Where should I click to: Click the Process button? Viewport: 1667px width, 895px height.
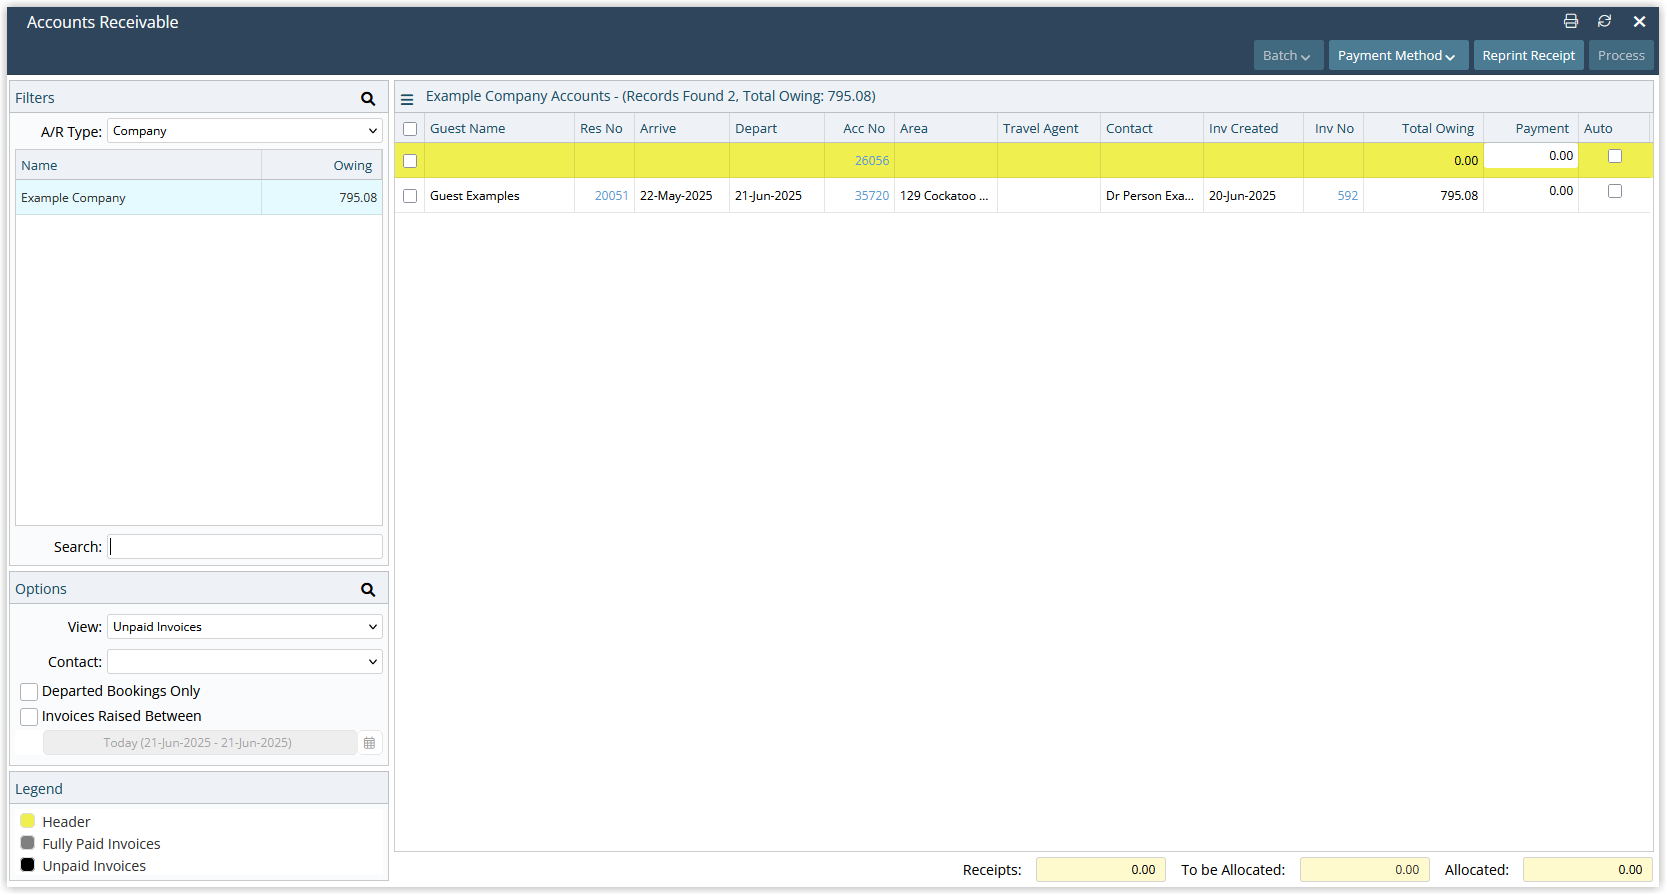[x=1621, y=55]
